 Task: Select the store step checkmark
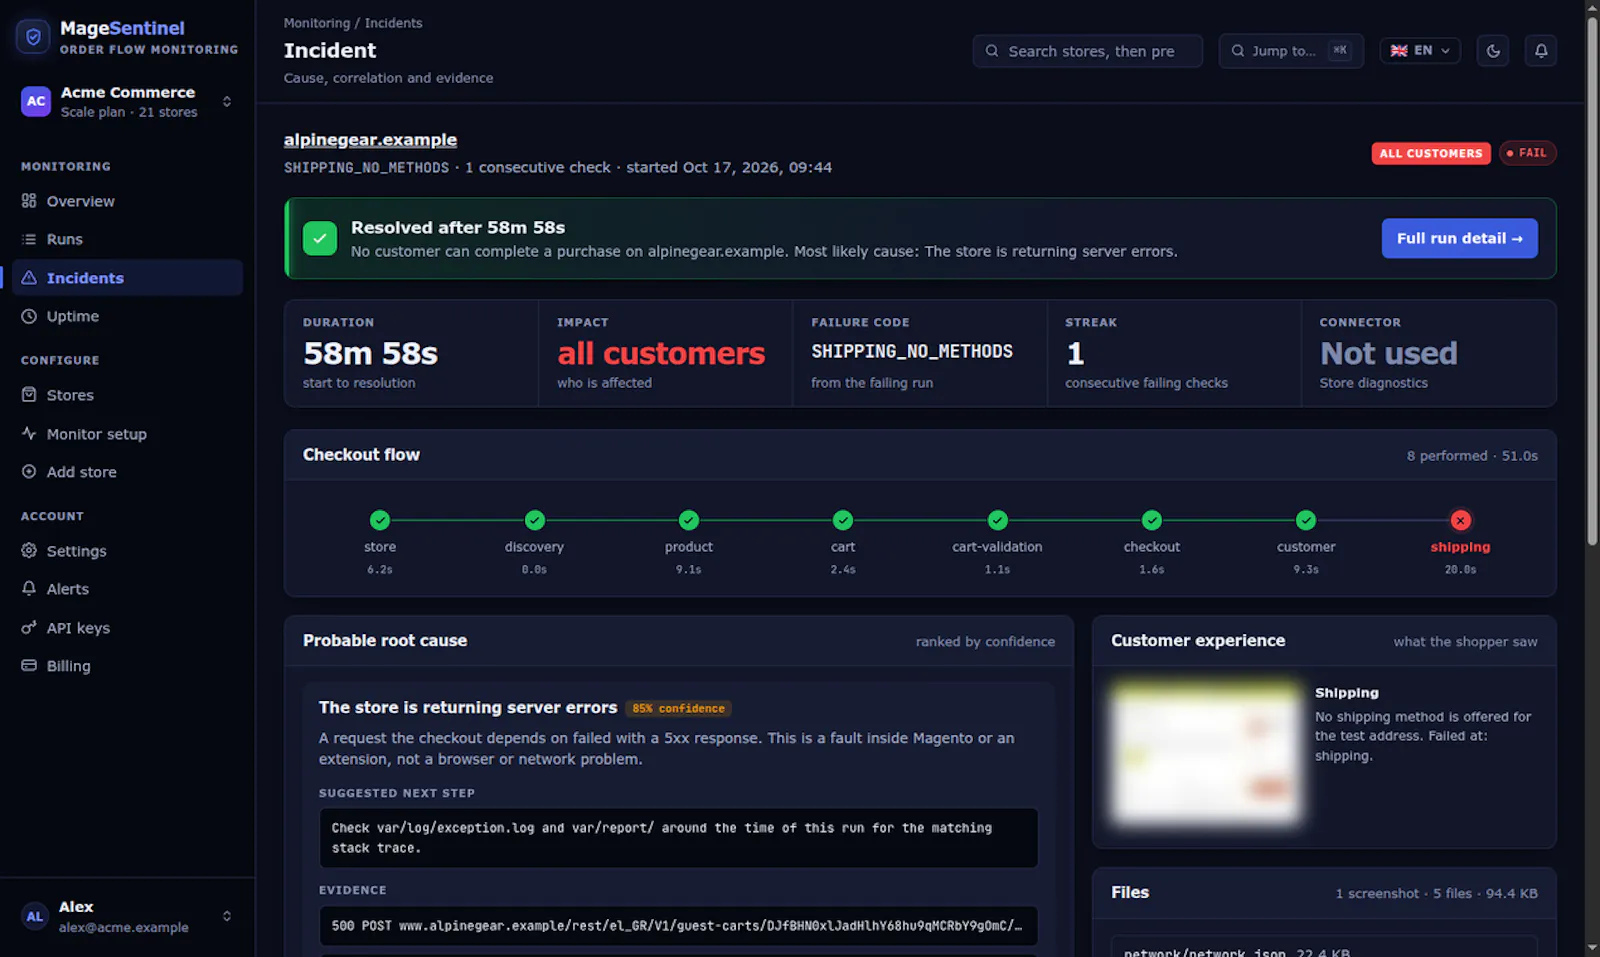click(x=380, y=520)
